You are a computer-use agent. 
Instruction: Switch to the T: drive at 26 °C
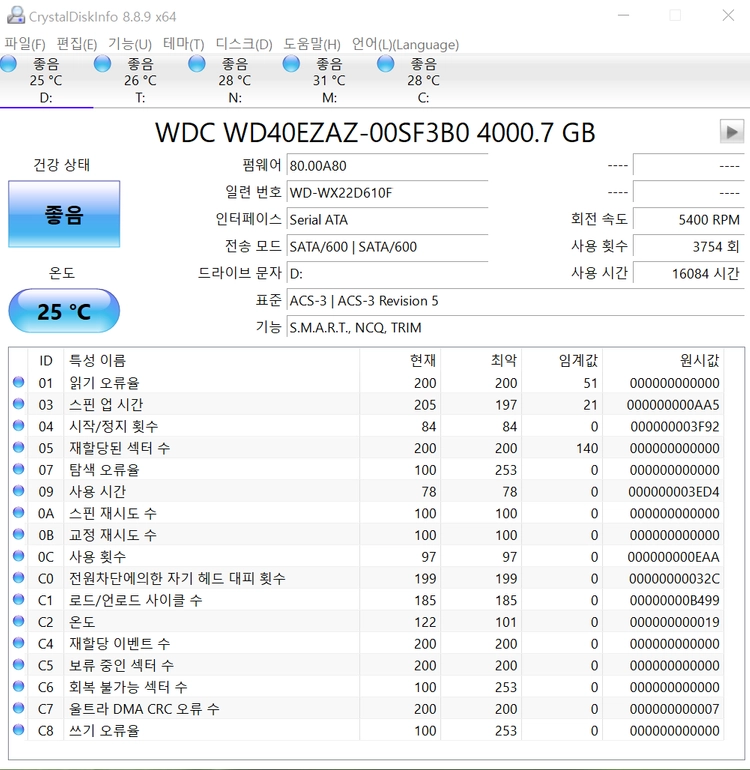tap(140, 81)
